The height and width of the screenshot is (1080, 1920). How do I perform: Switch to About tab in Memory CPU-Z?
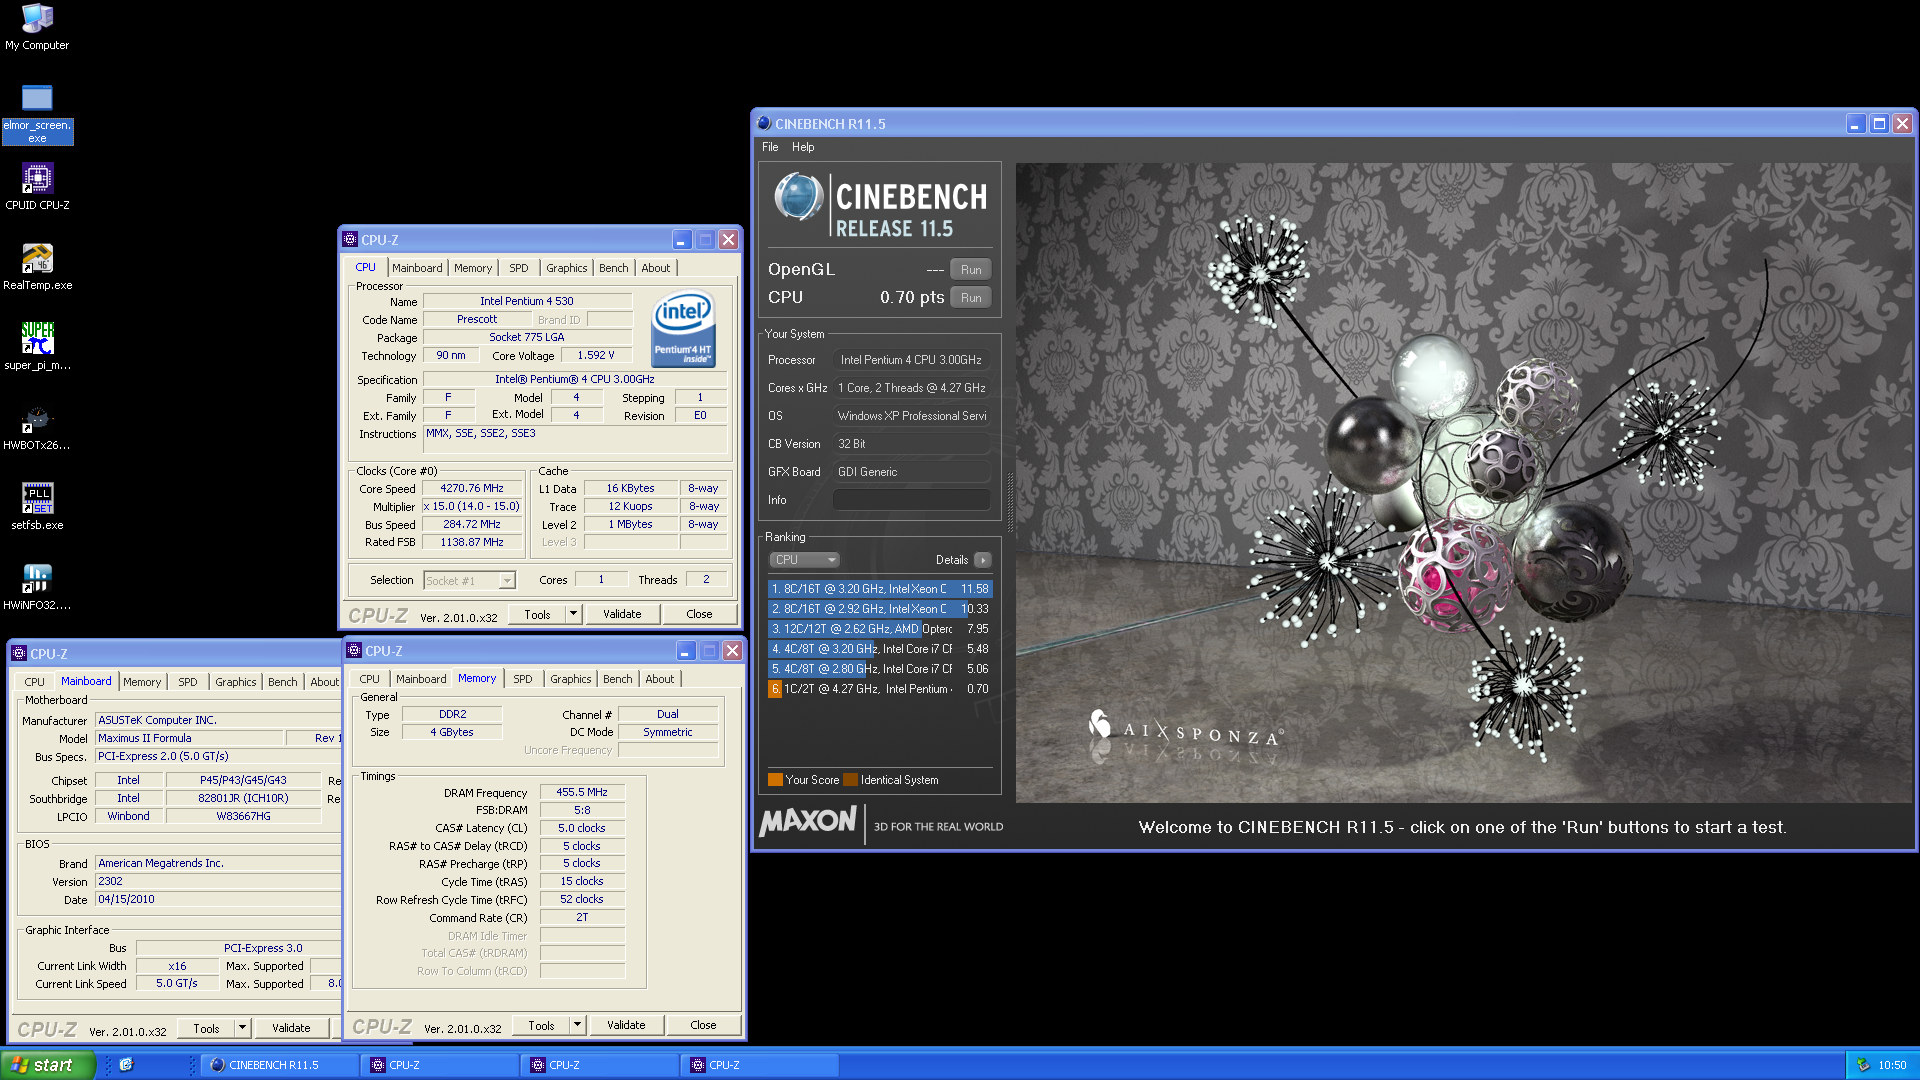point(659,679)
